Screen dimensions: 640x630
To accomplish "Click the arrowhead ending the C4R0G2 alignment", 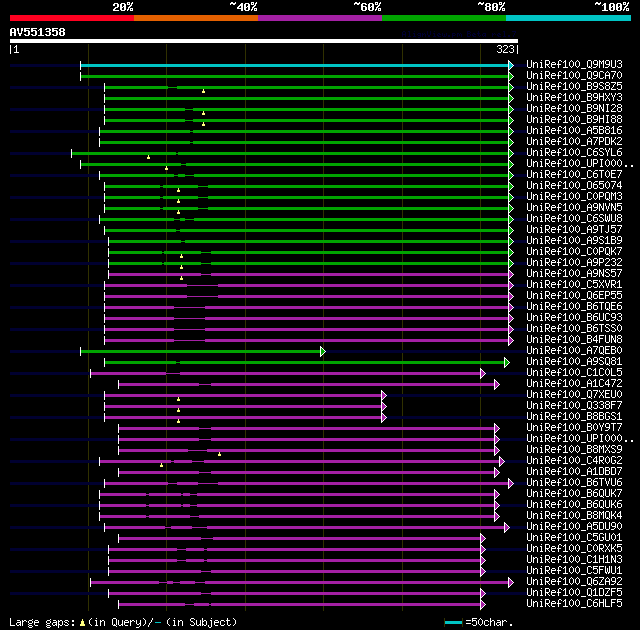I will [x=502, y=461].
